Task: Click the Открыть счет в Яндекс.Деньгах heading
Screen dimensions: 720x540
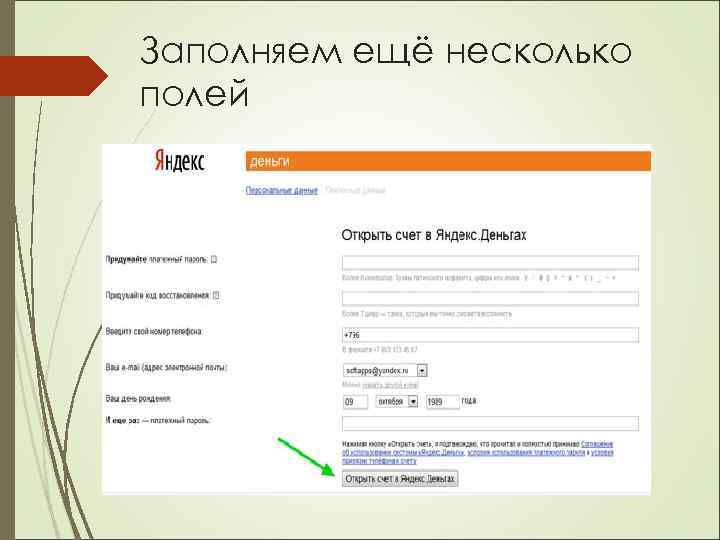Action: pos(434,235)
